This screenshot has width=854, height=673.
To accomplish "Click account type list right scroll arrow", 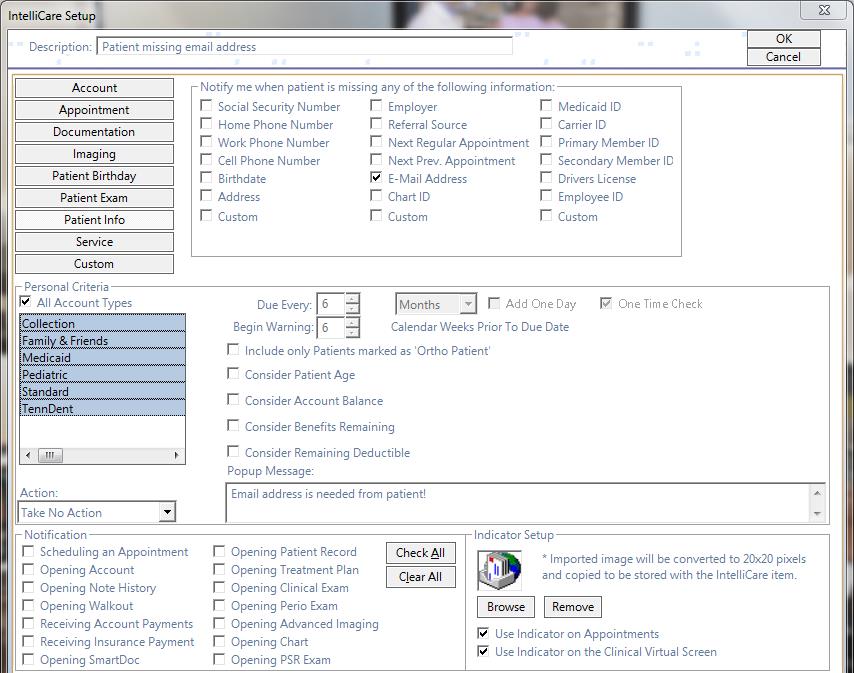I will [176, 455].
